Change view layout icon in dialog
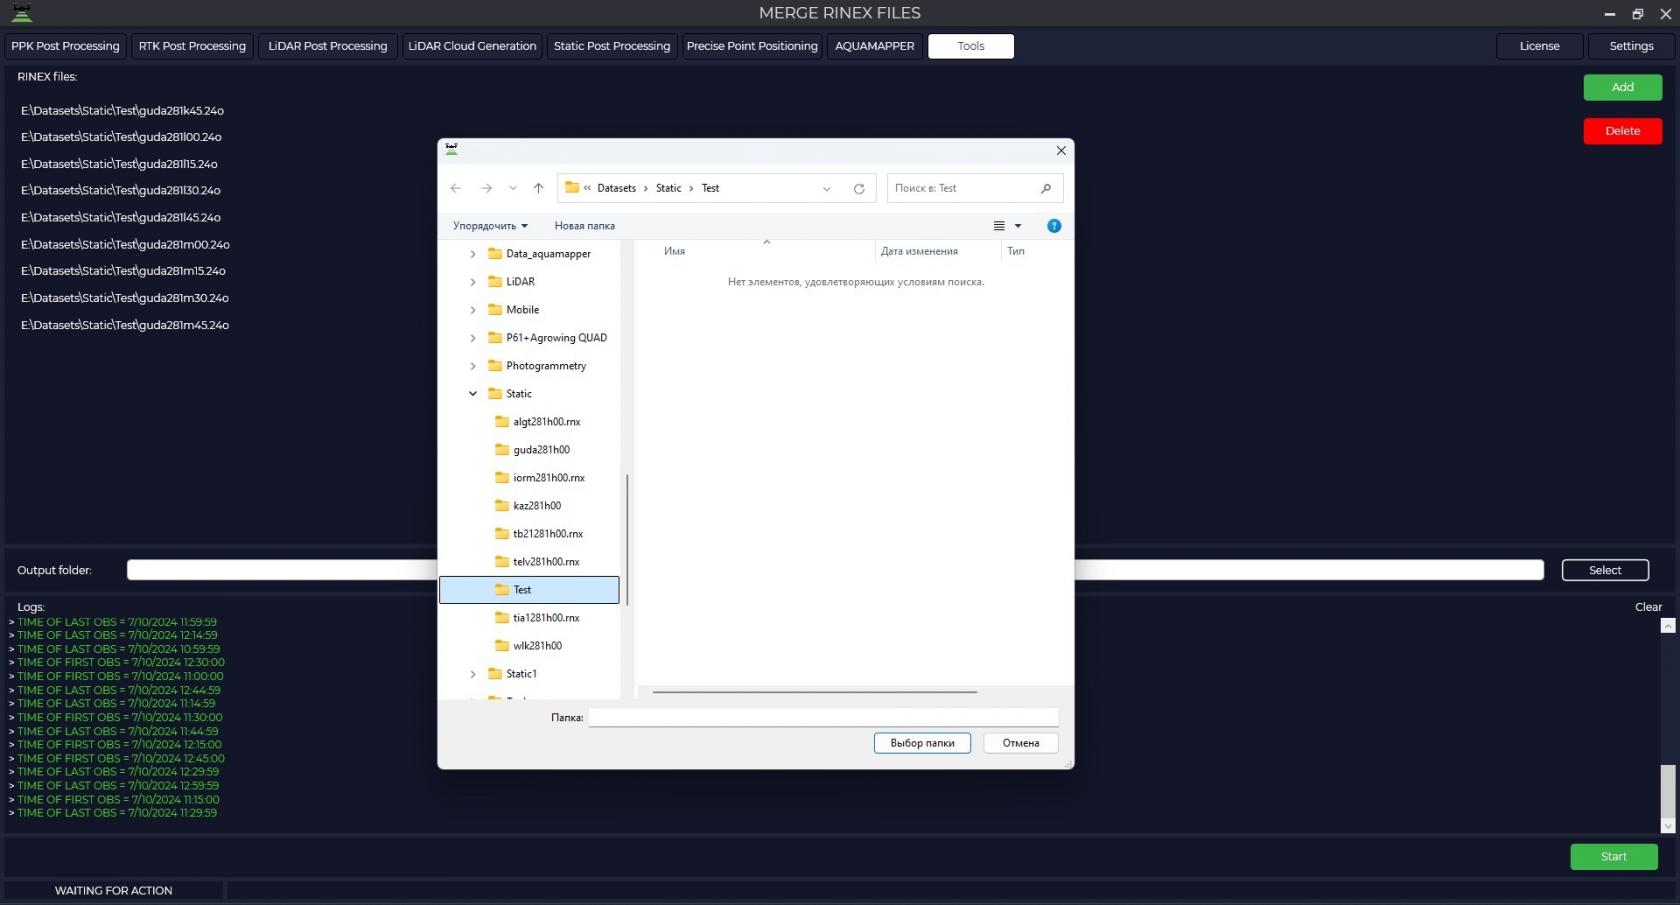The image size is (1680, 905). [999, 226]
